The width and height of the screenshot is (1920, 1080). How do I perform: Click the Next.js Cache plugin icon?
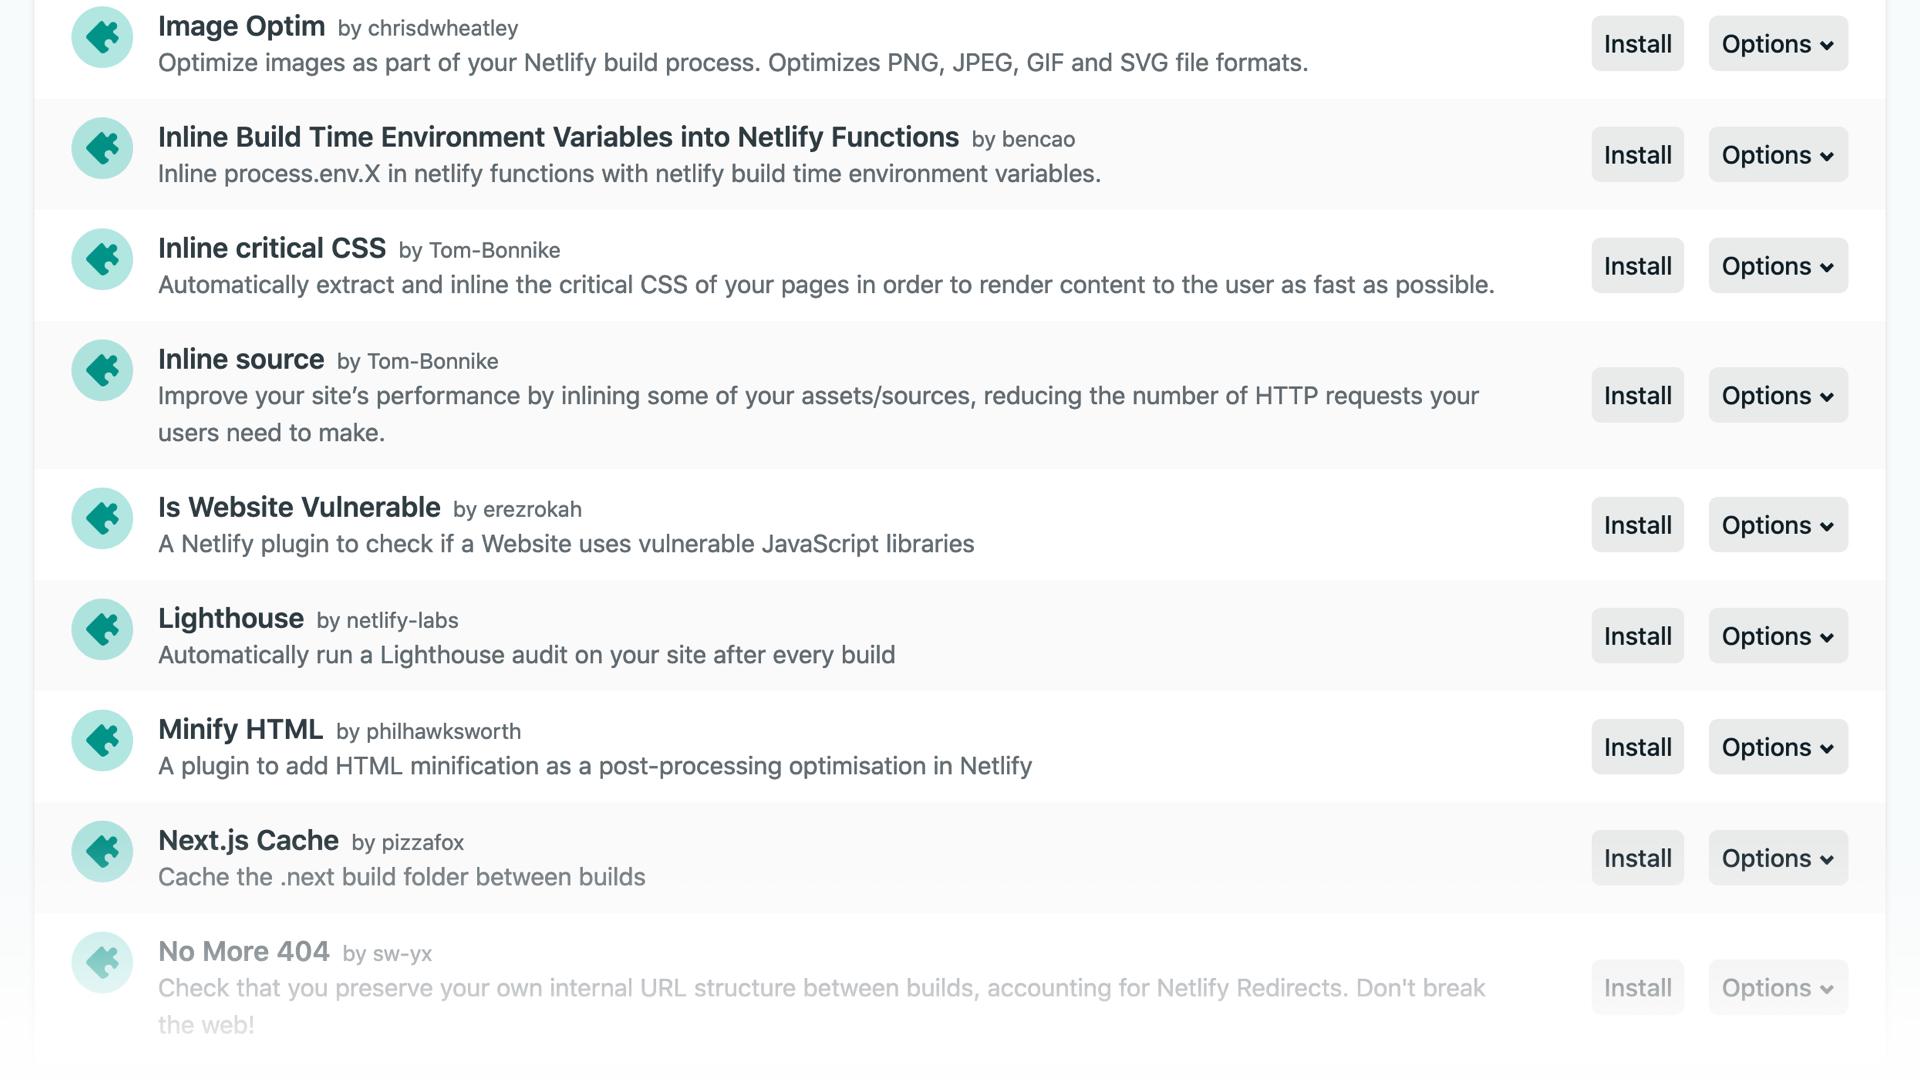coord(100,852)
